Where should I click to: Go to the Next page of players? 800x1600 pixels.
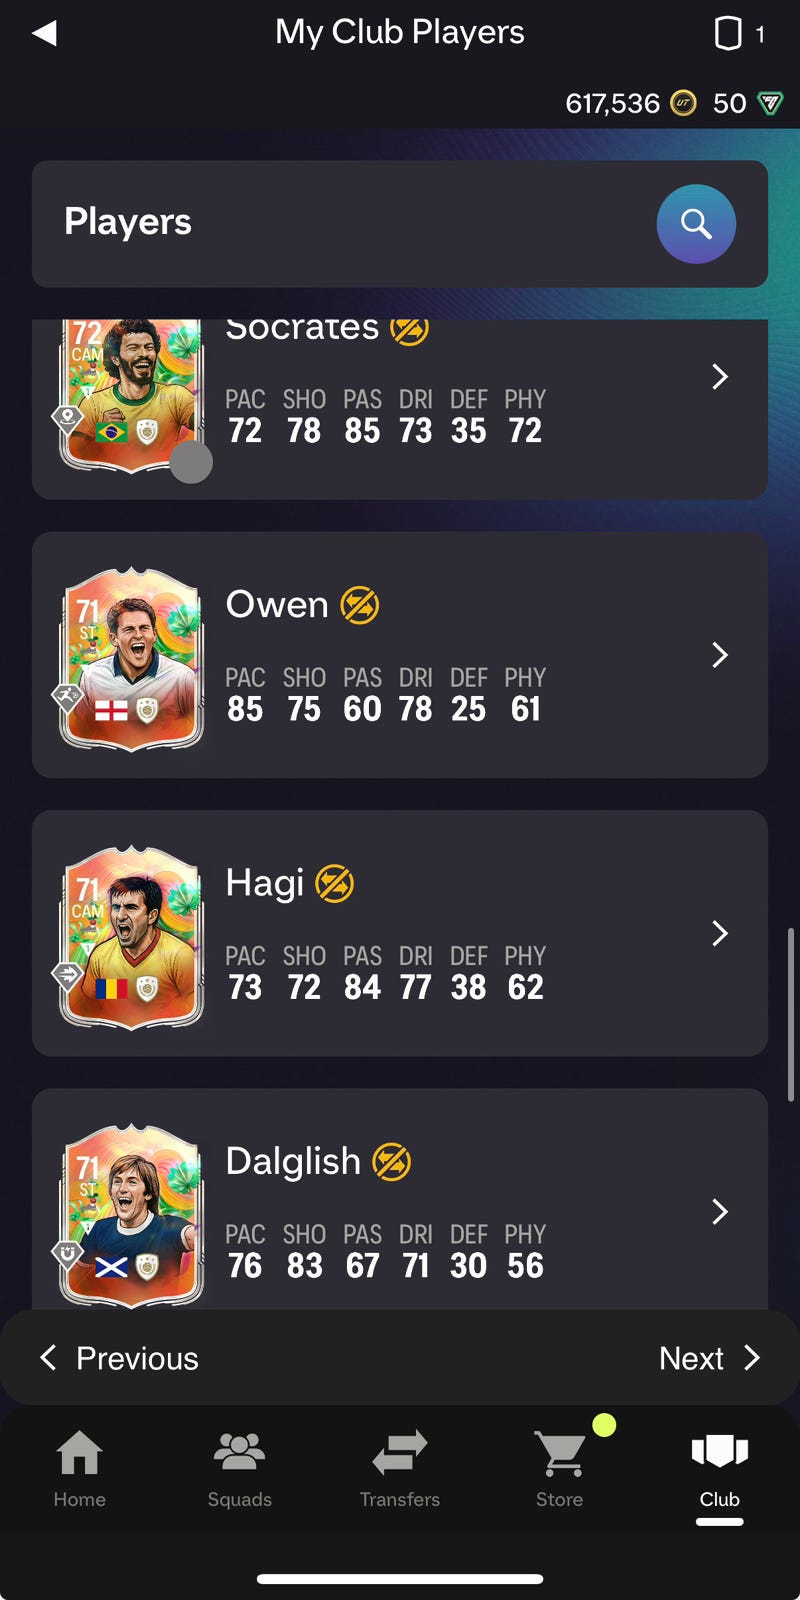coord(710,1358)
